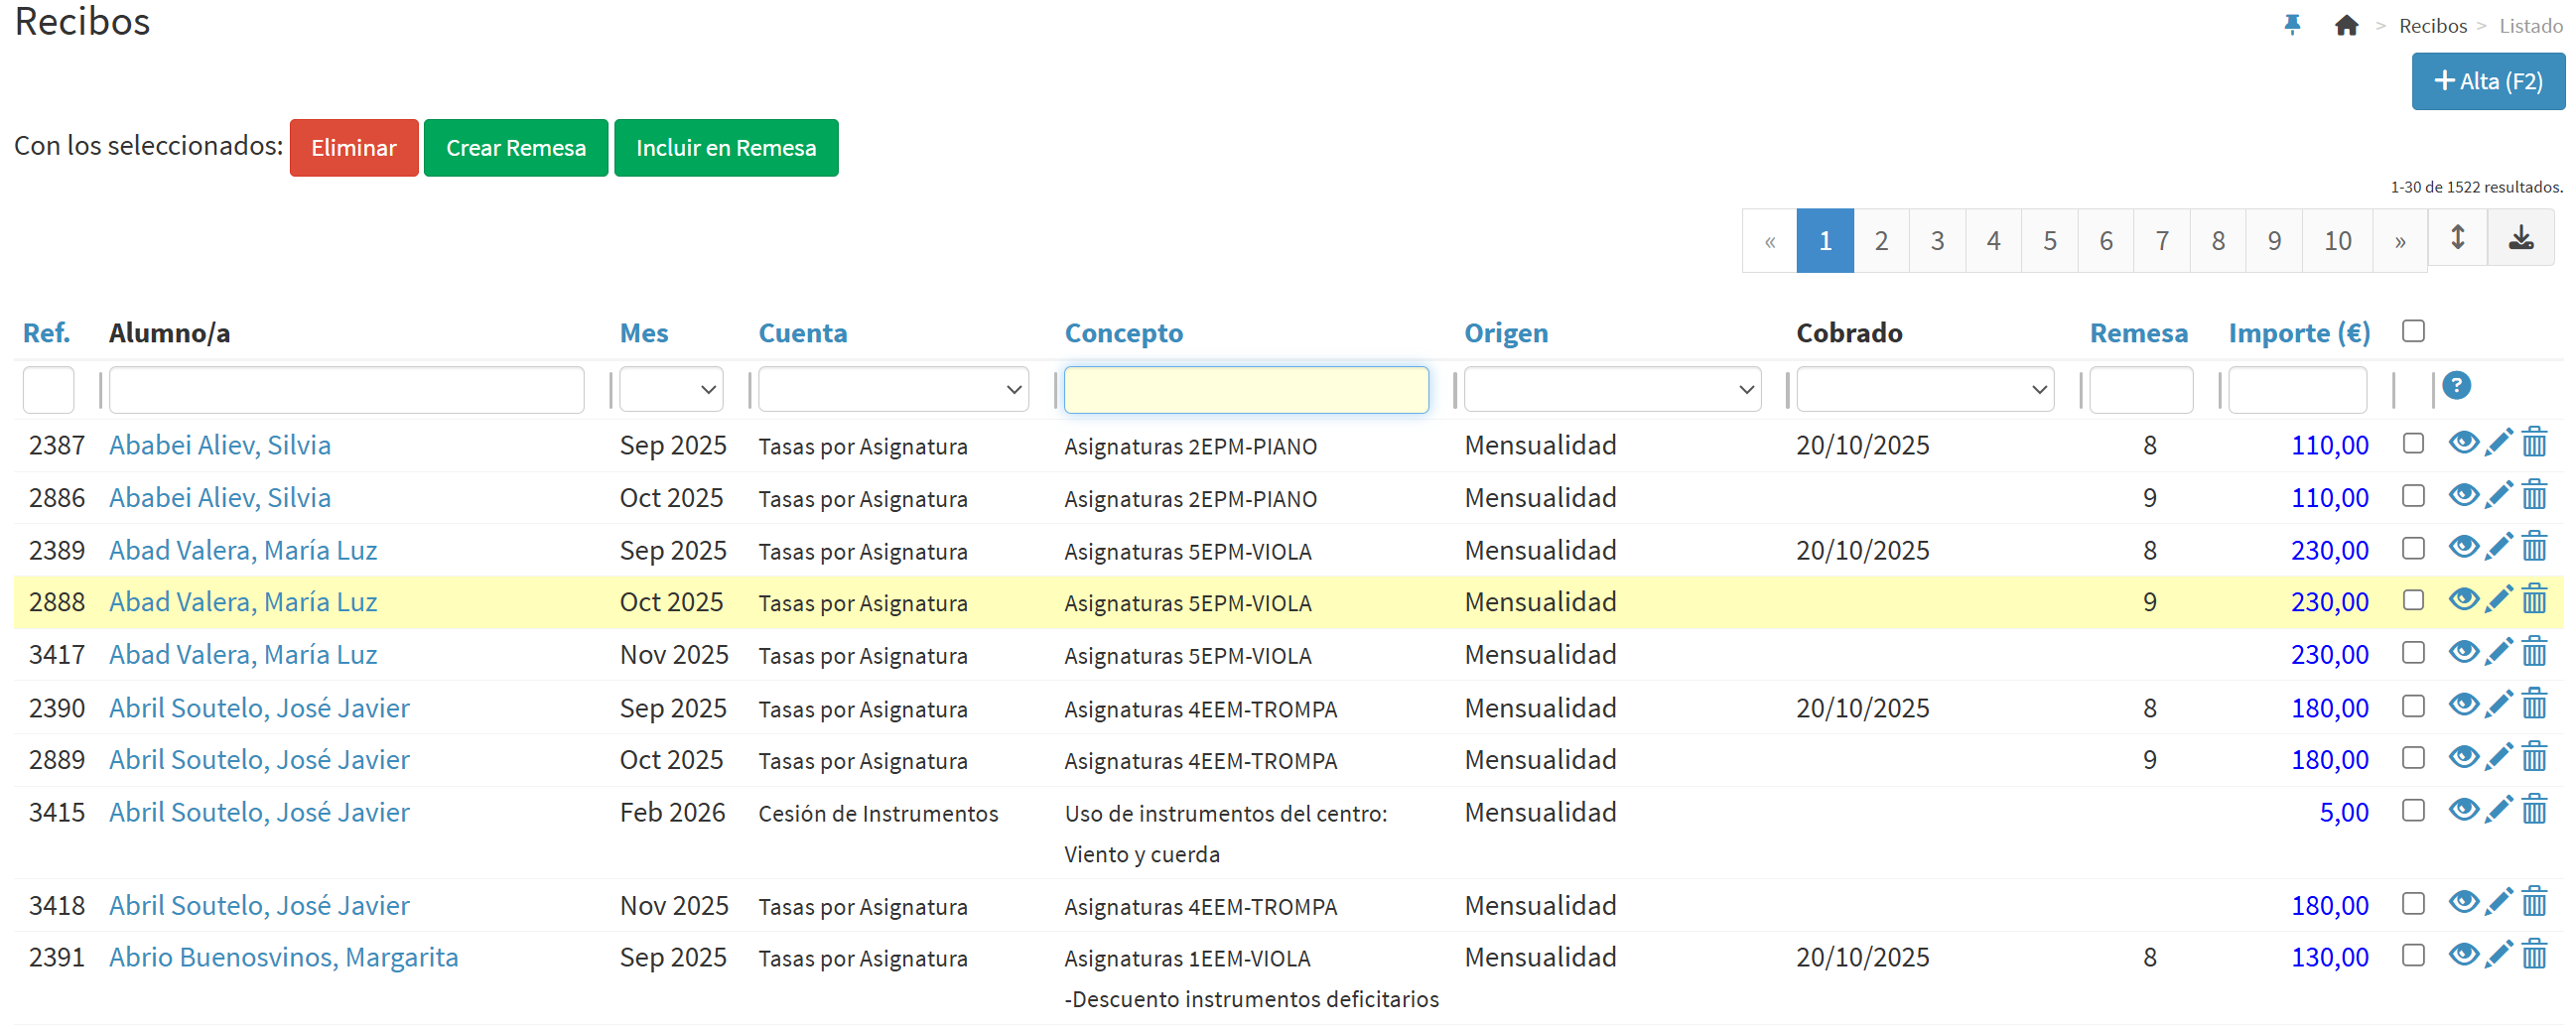Edit receipt 2387 with pencil icon

[x=2498, y=442]
